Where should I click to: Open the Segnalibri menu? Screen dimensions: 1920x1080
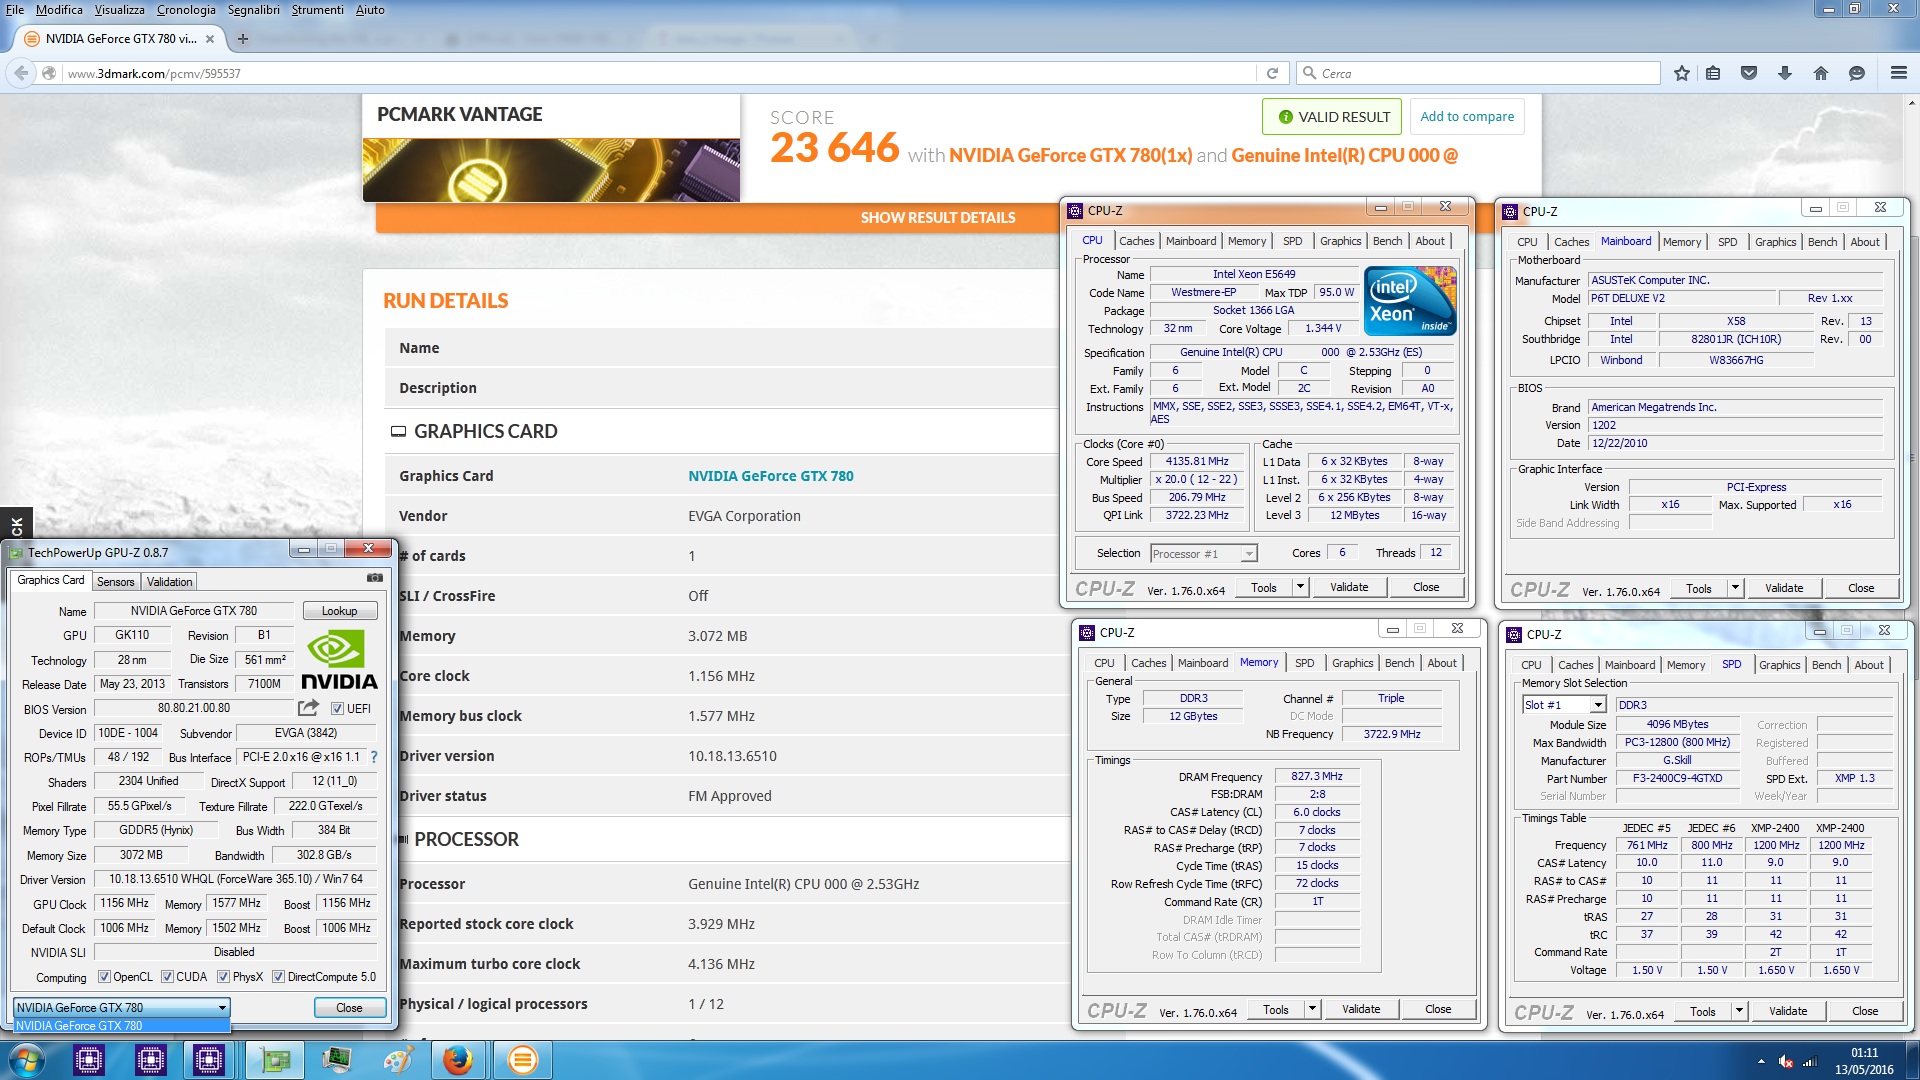tap(254, 10)
